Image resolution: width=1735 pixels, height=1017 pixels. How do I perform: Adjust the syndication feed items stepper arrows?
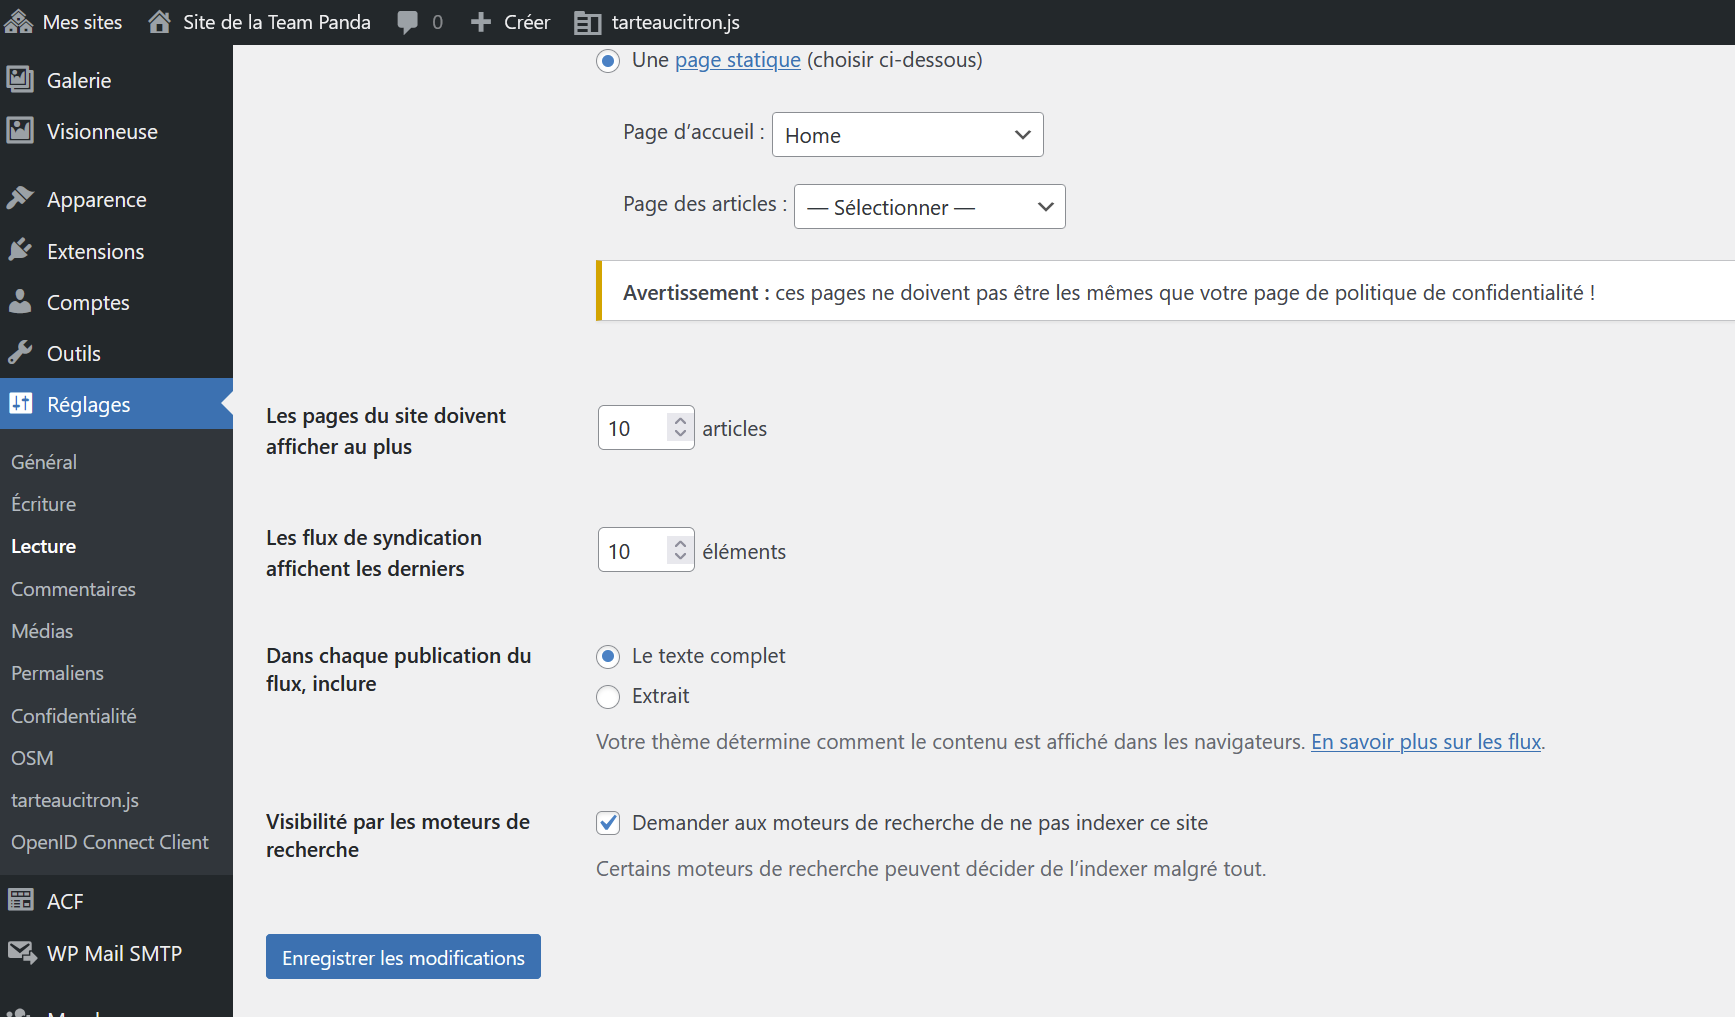pyautogui.click(x=680, y=550)
